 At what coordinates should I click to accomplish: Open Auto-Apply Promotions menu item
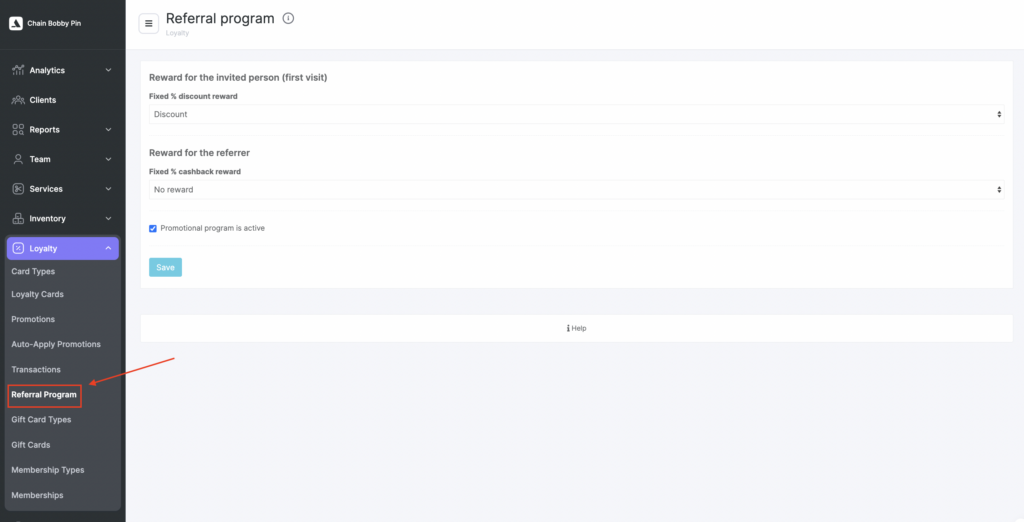pos(56,344)
